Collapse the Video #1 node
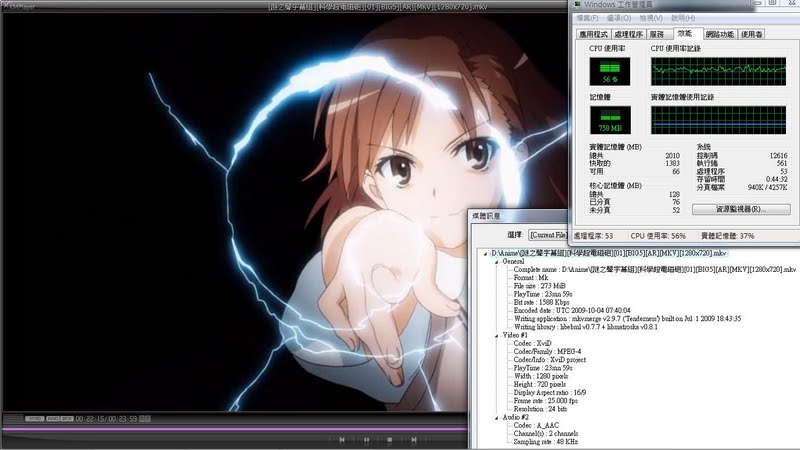 (x=496, y=336)
